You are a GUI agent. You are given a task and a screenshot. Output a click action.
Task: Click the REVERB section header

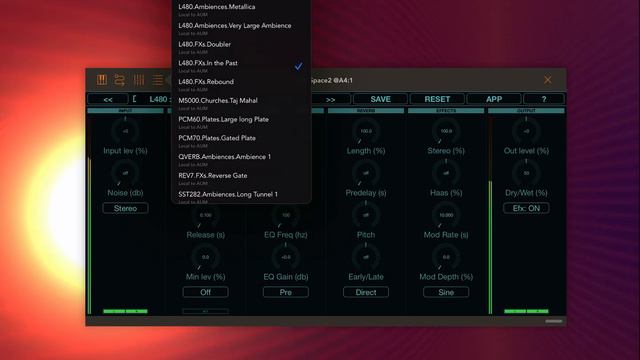coord(366,111)
